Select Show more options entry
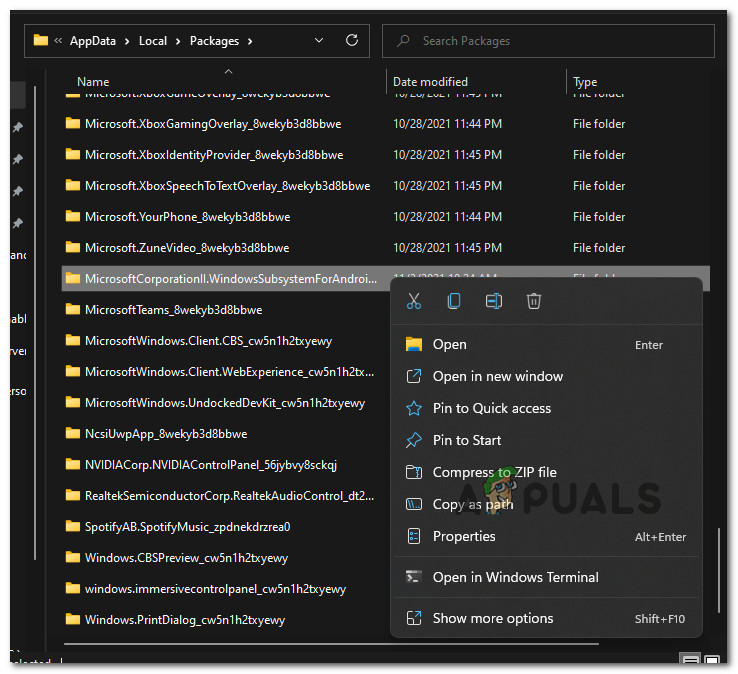The image size is (738, 674). 492,618
